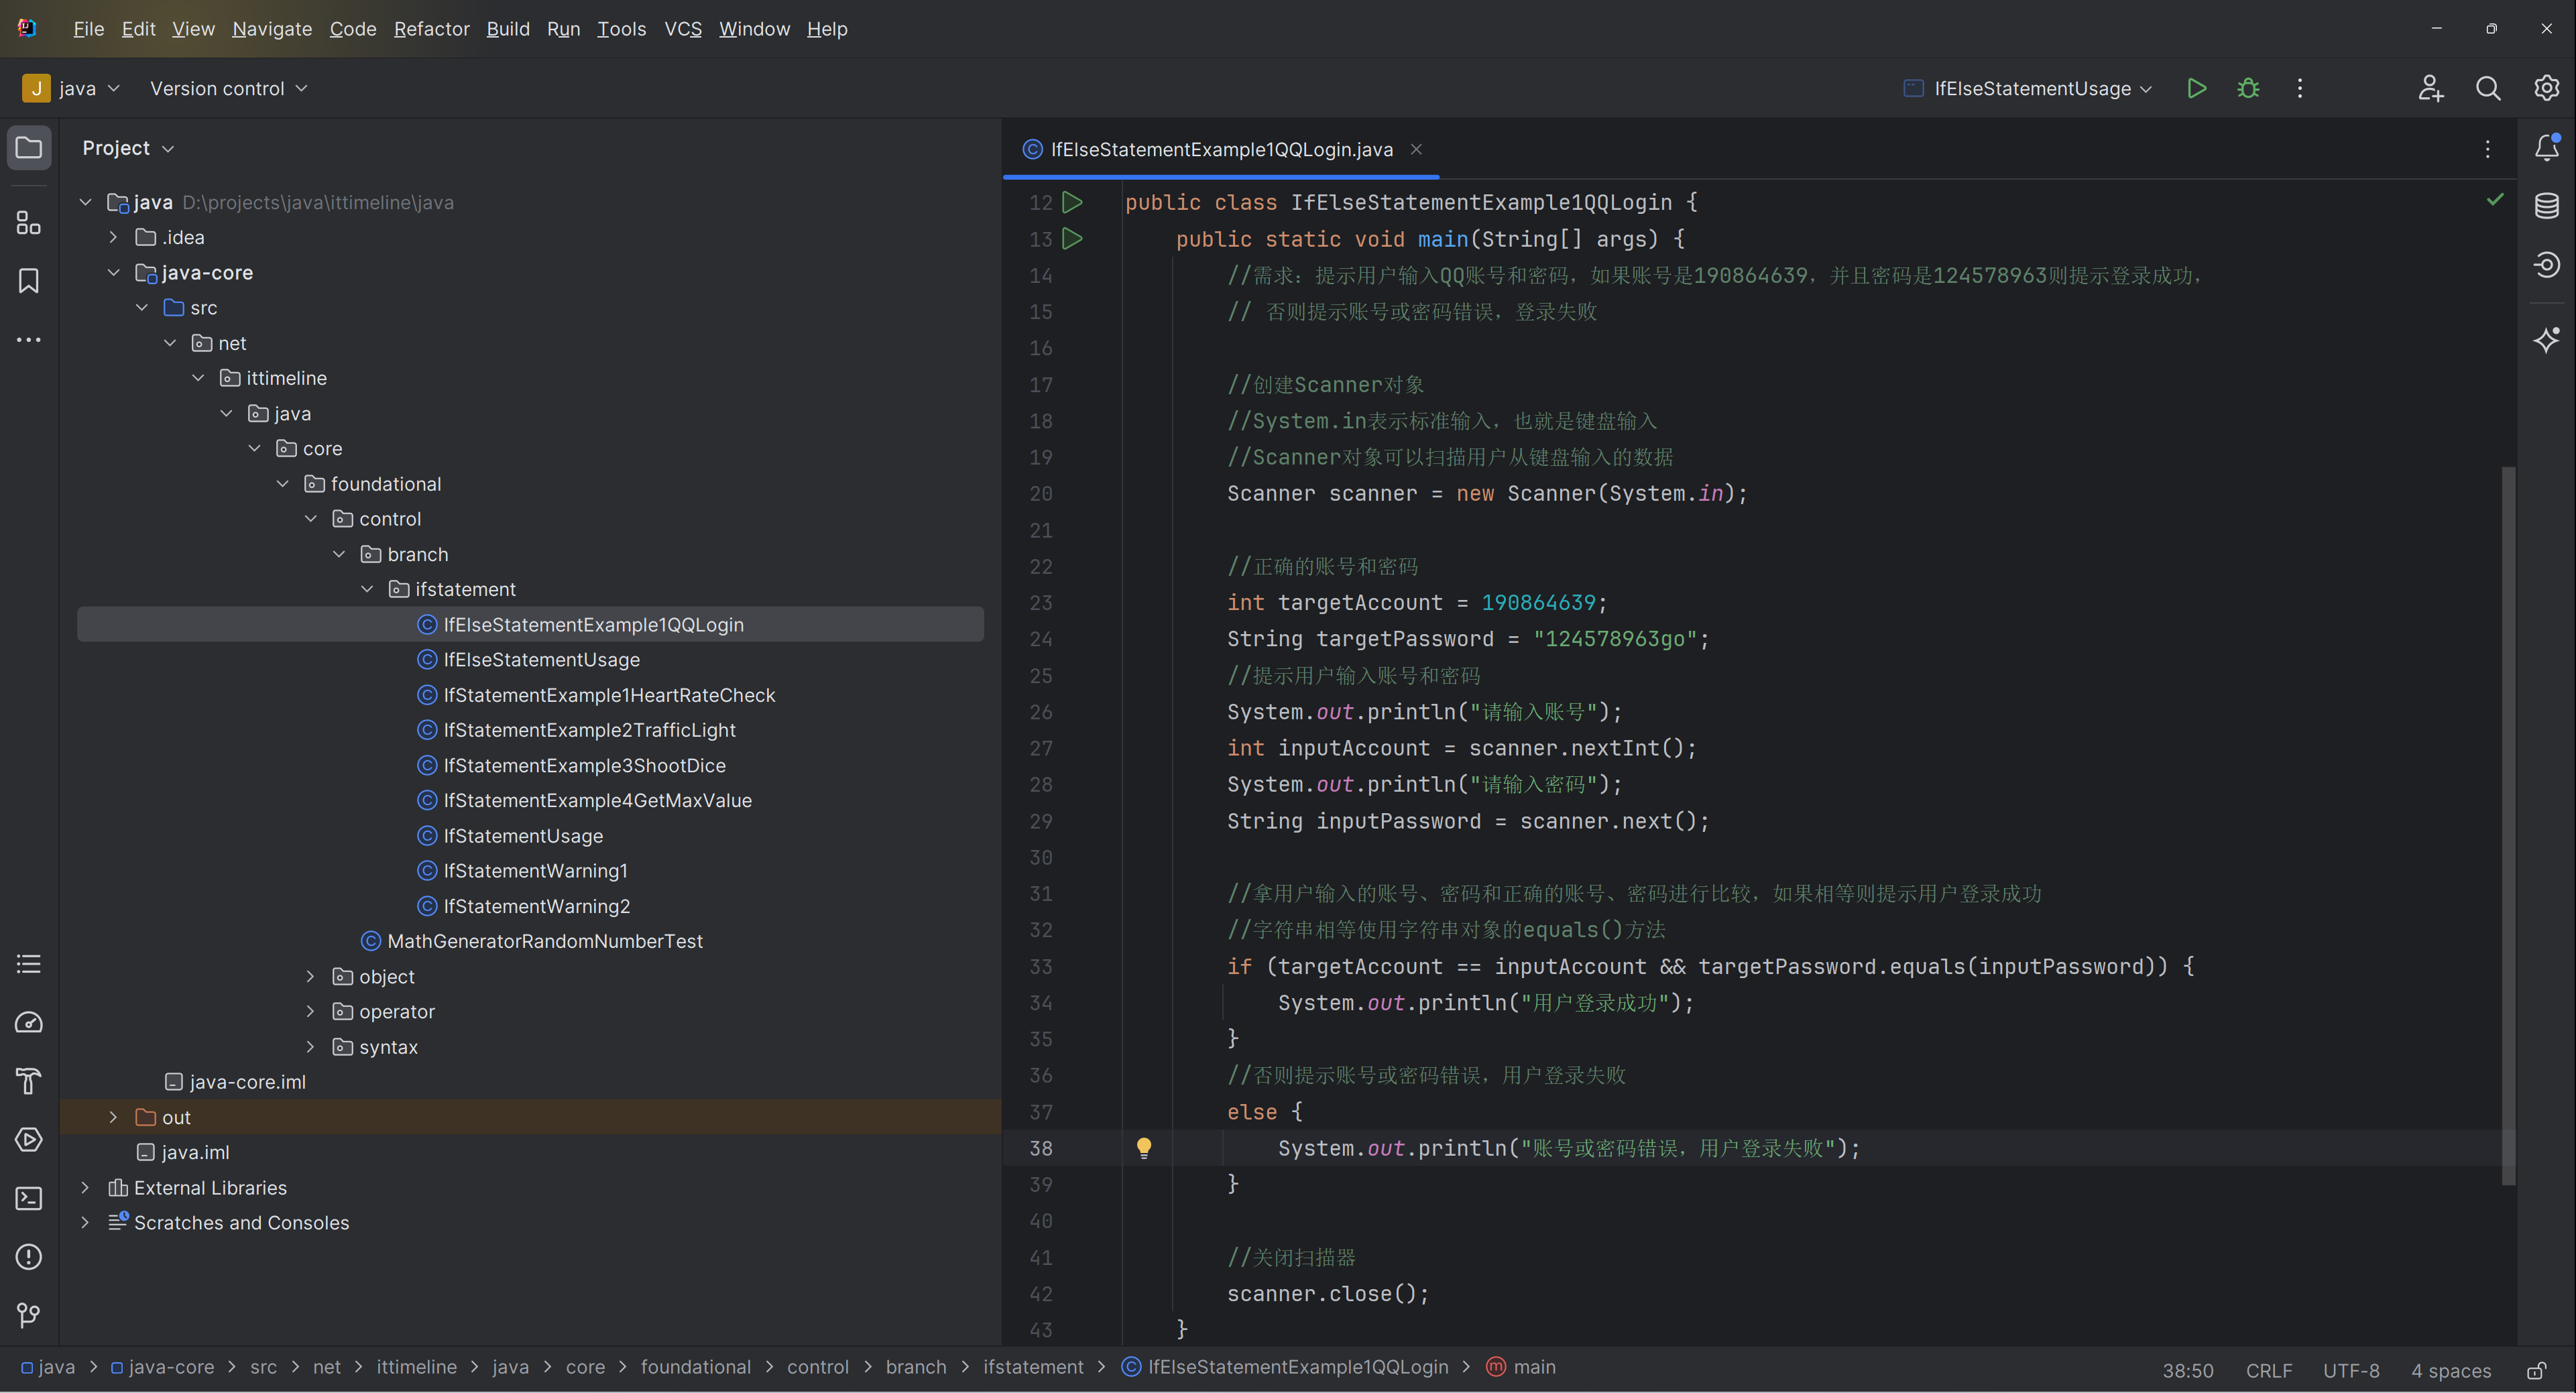The width and height of the screenshot is (2576, 1393).
Task: Collapse the java-core module
Action: (x=113, y=272)
